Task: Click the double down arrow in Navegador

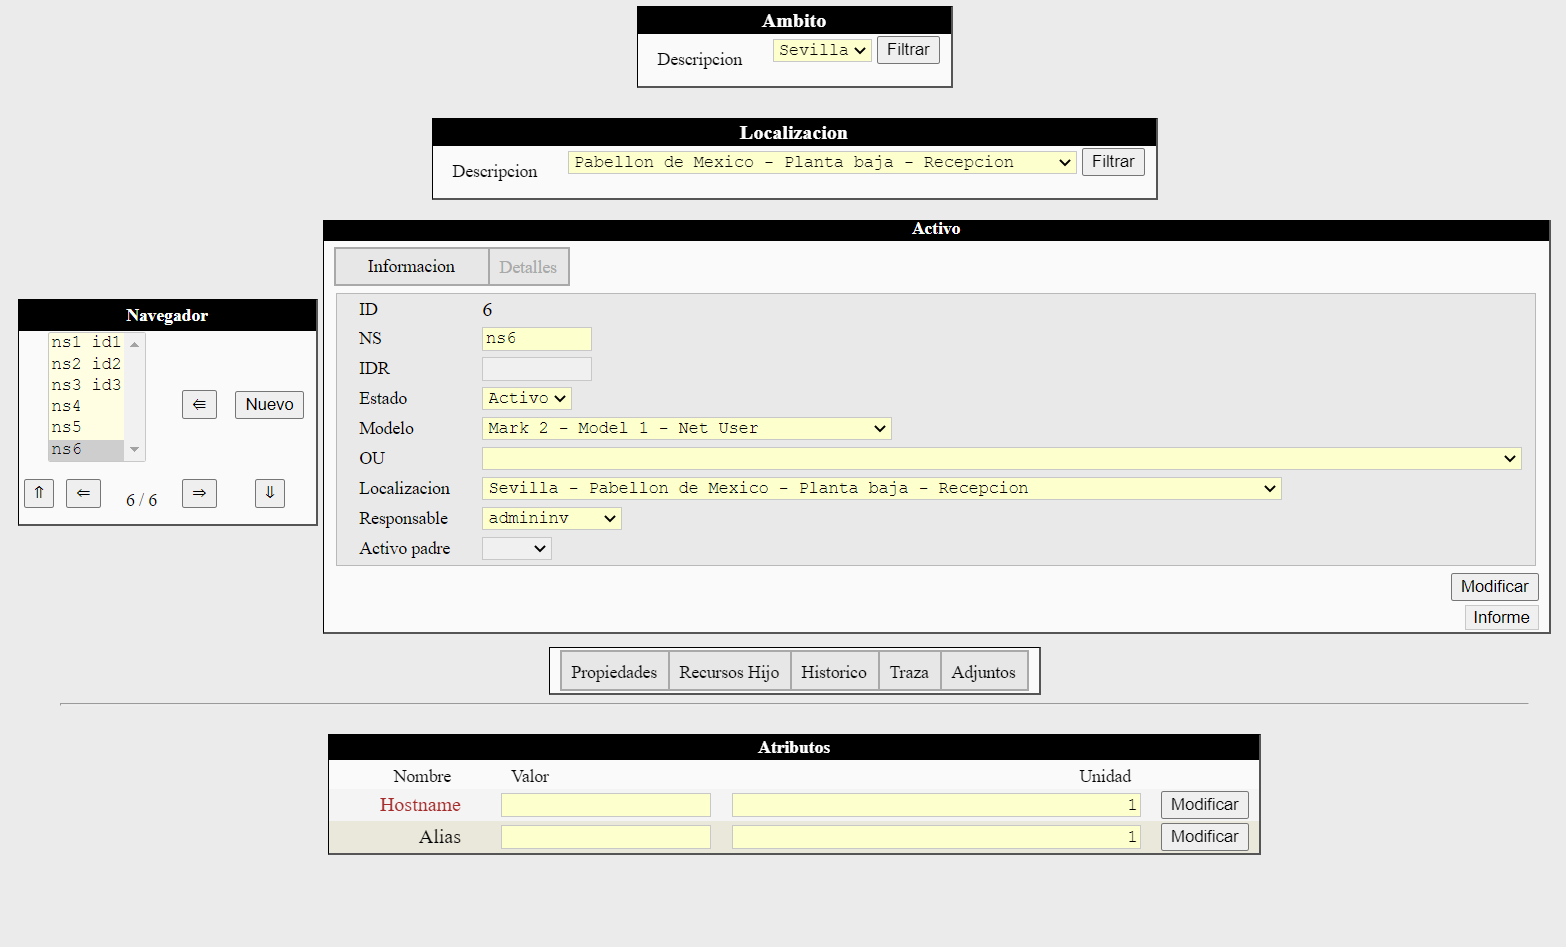Action: (x=269, y=493)
